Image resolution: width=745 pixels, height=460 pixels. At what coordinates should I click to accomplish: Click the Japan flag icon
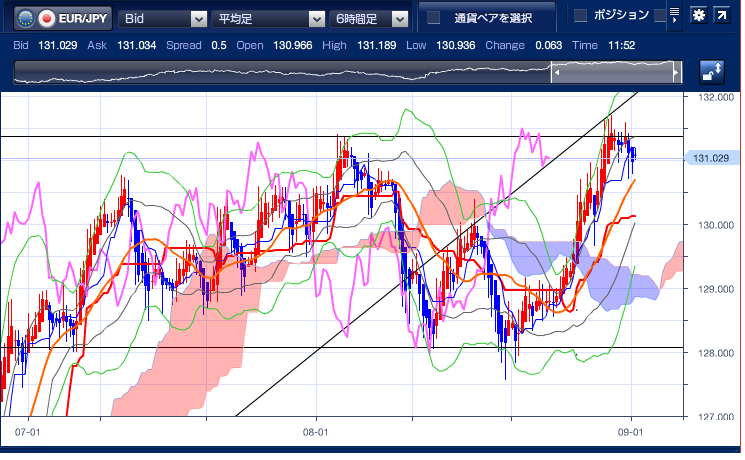pyautogui.click(x=47, y=19)
